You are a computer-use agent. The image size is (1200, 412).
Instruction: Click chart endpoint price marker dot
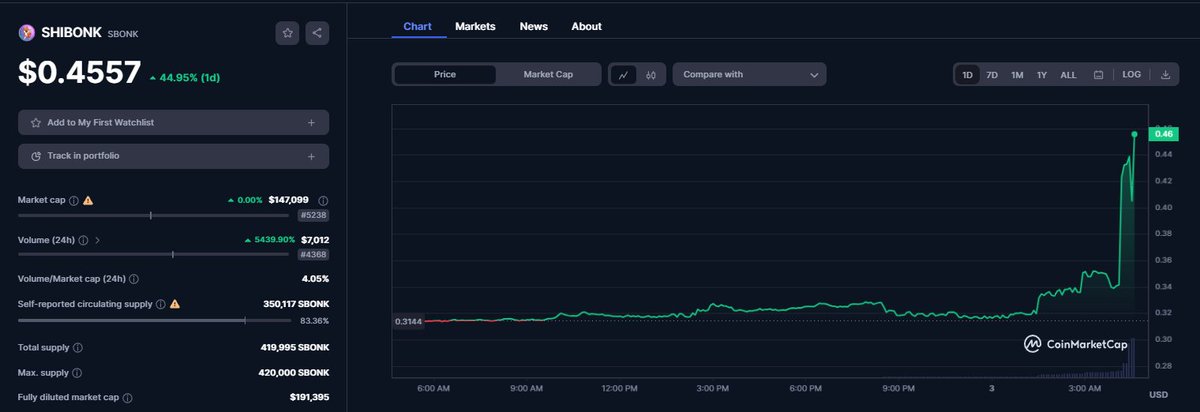click(1134, 134)
